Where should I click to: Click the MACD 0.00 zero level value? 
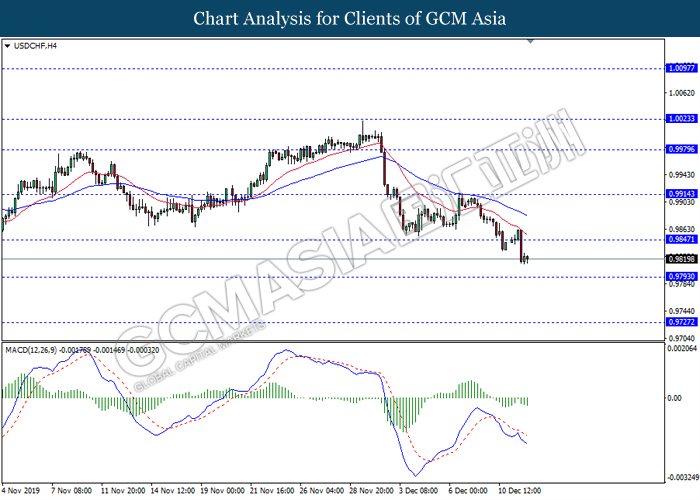click(x=674, y=398)
